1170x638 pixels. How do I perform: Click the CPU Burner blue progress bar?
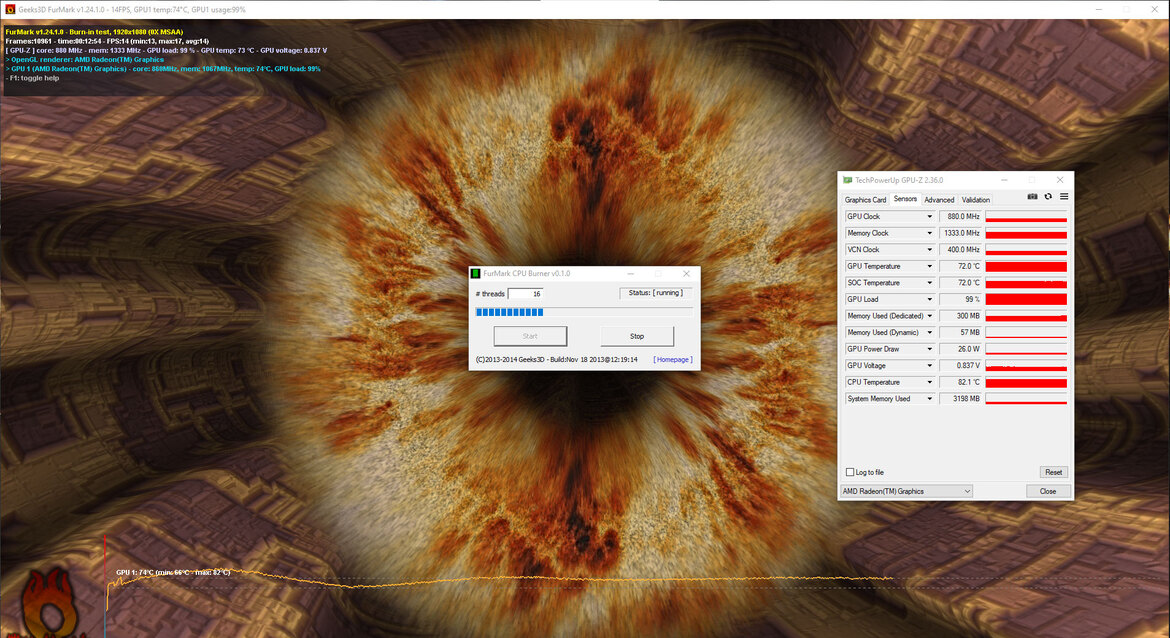pos(584,313)
